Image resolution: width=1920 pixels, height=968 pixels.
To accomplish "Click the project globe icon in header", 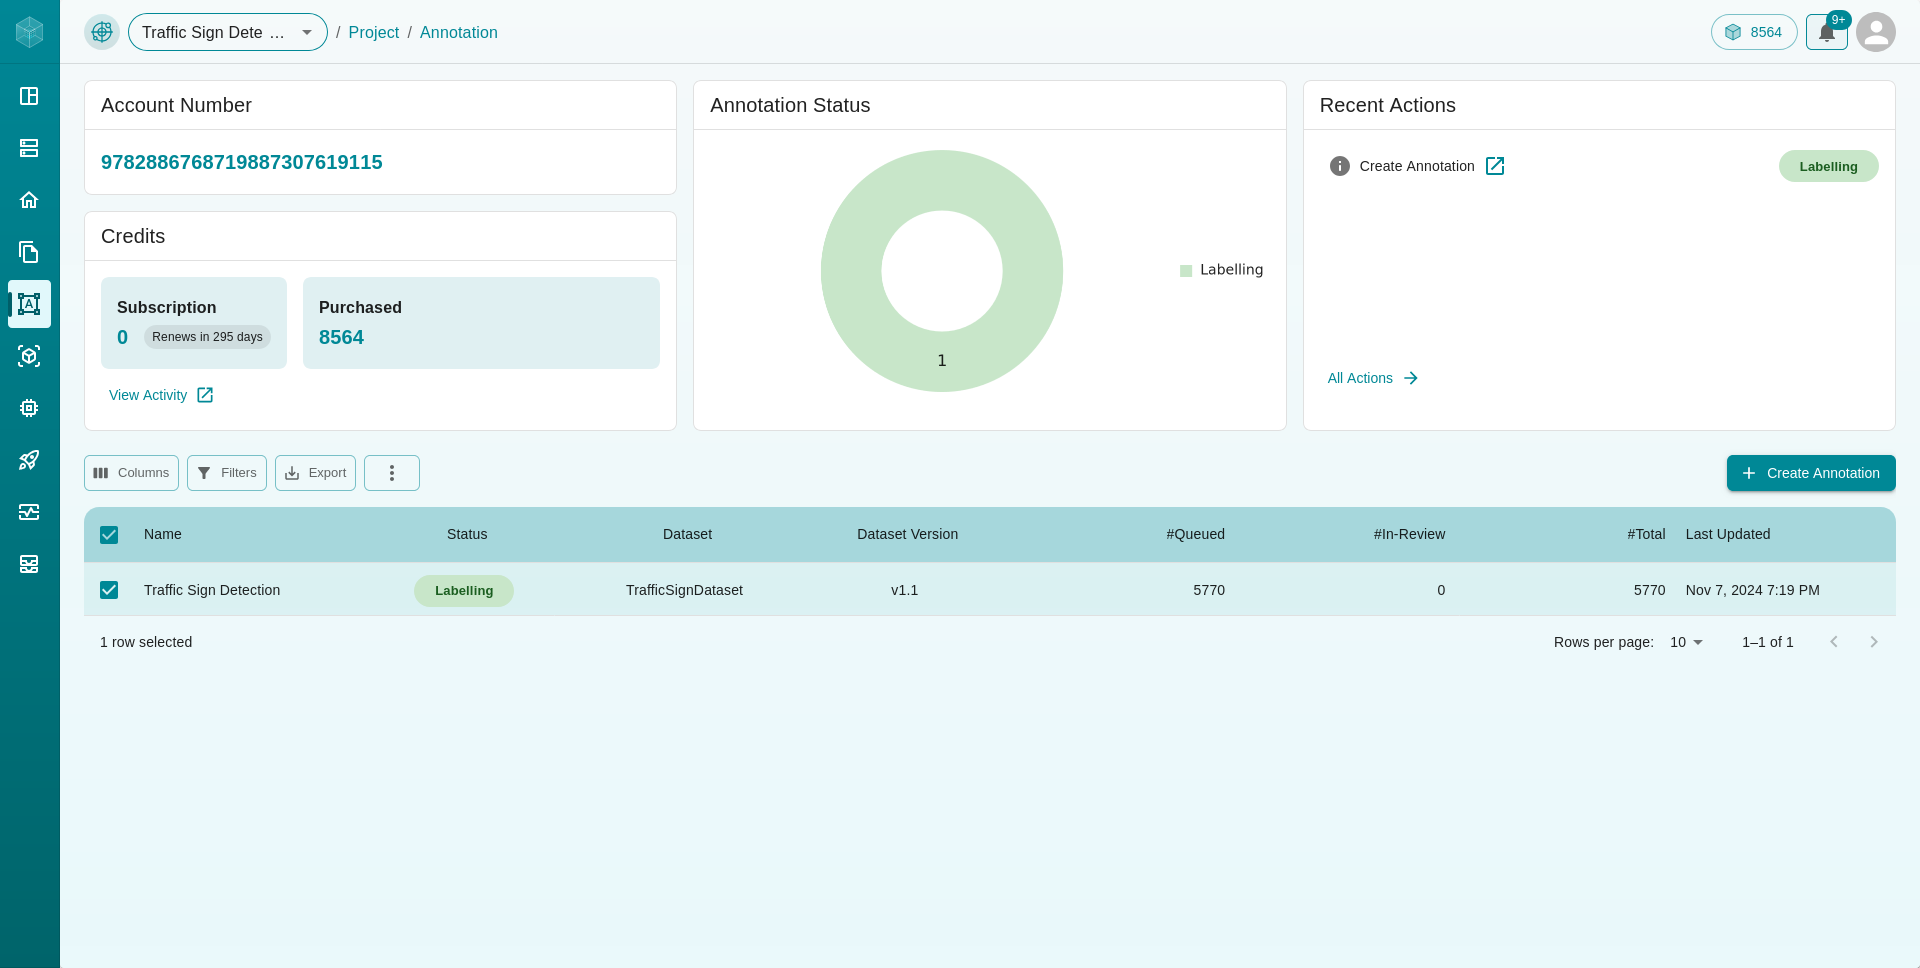I will coord(102,32).
